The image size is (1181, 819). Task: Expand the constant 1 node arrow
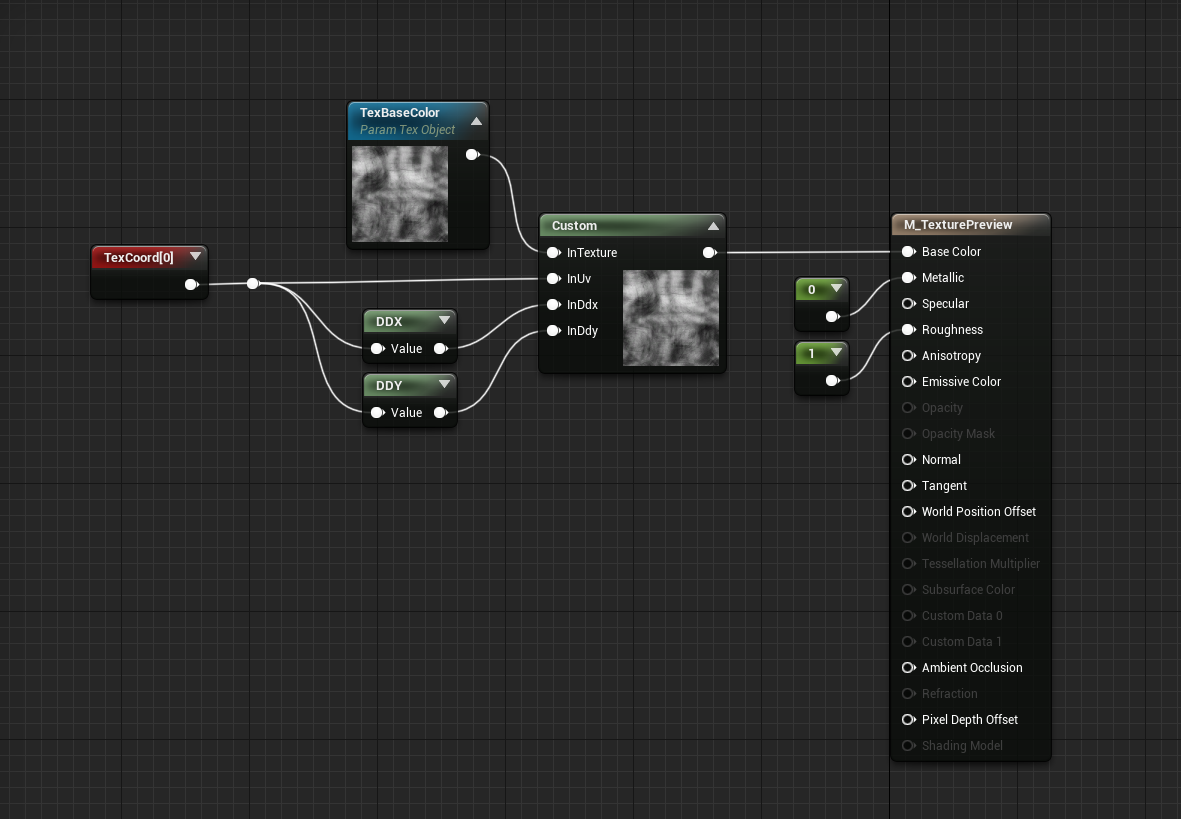click(x=836, y=353)
